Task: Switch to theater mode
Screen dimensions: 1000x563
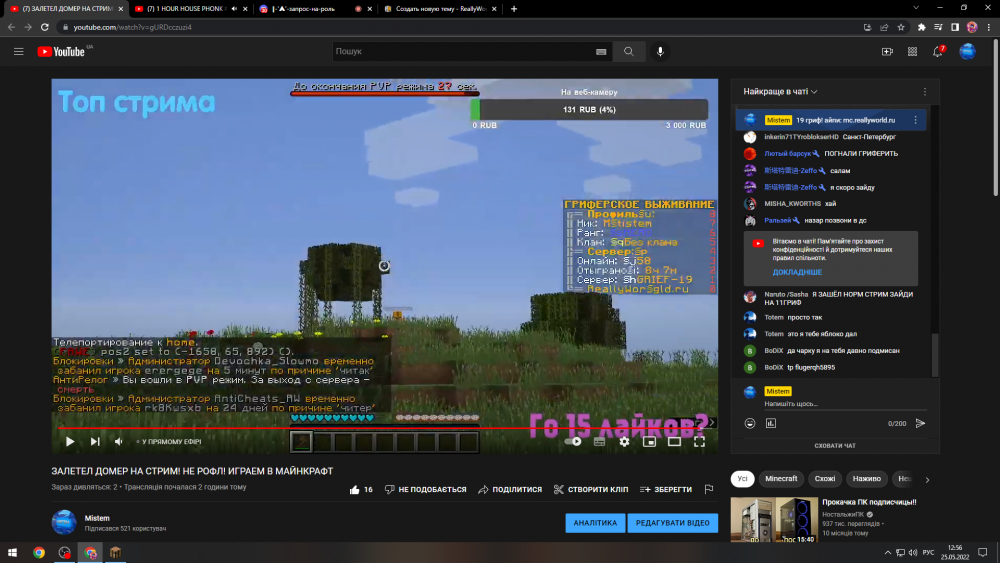Action: point(674,441)
